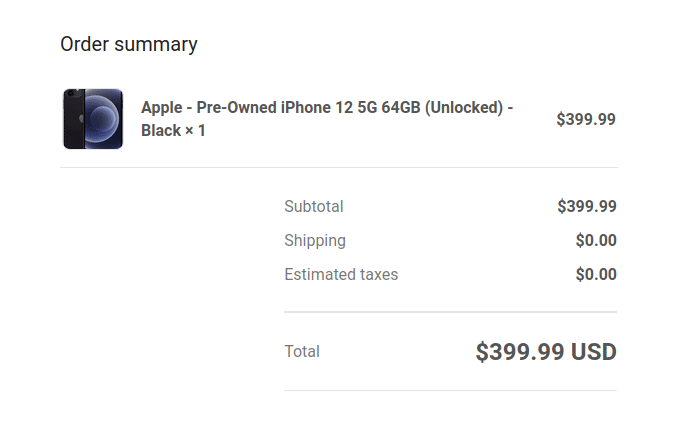Image resolution: width=680 pixels, height=431 pixels.
Task: Click the divider line below the product row
Action: click(x=339, y=168)
